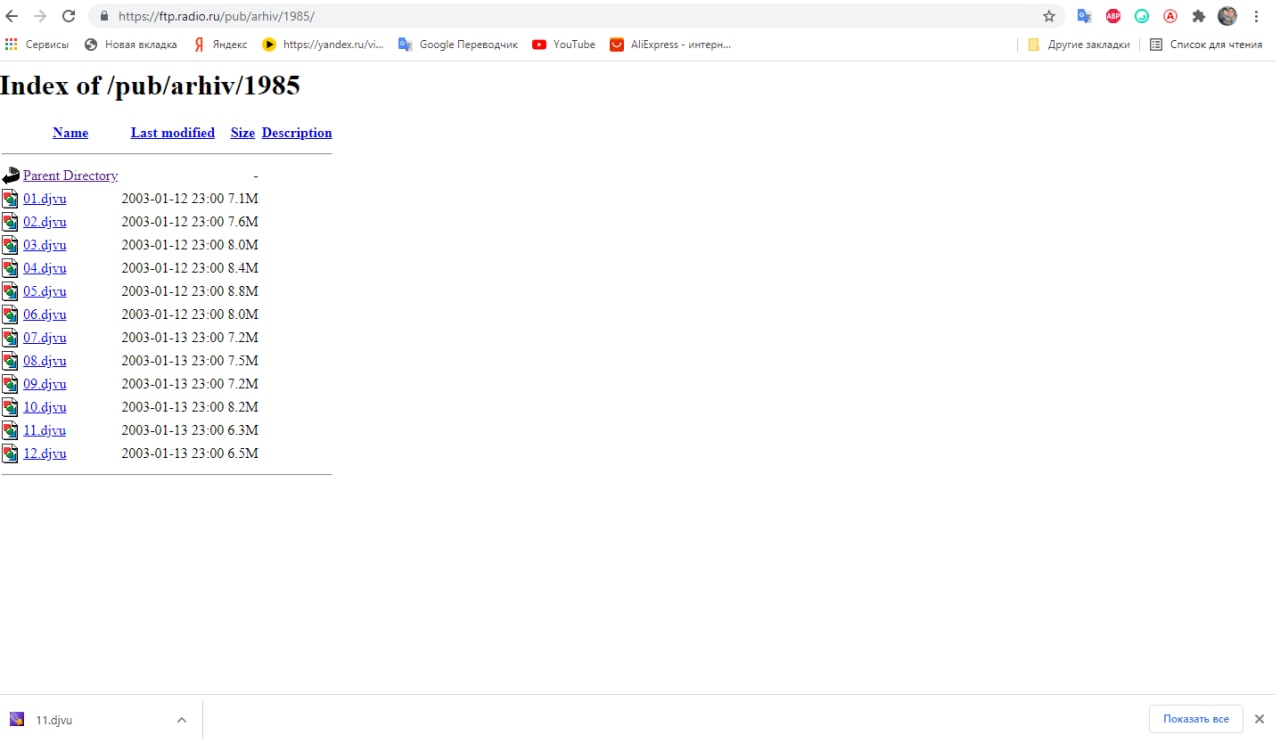
Task: Download the 12.djvu file
Action: (x=45, y=454)
